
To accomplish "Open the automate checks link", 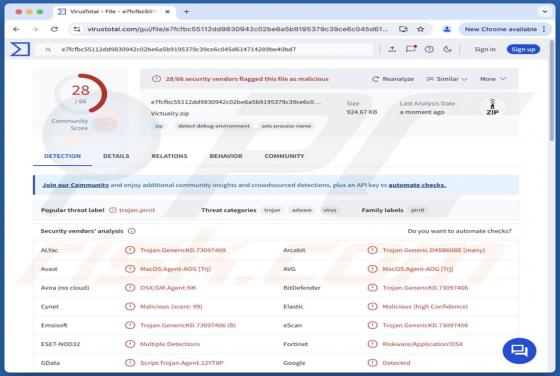I will (417, 185).
